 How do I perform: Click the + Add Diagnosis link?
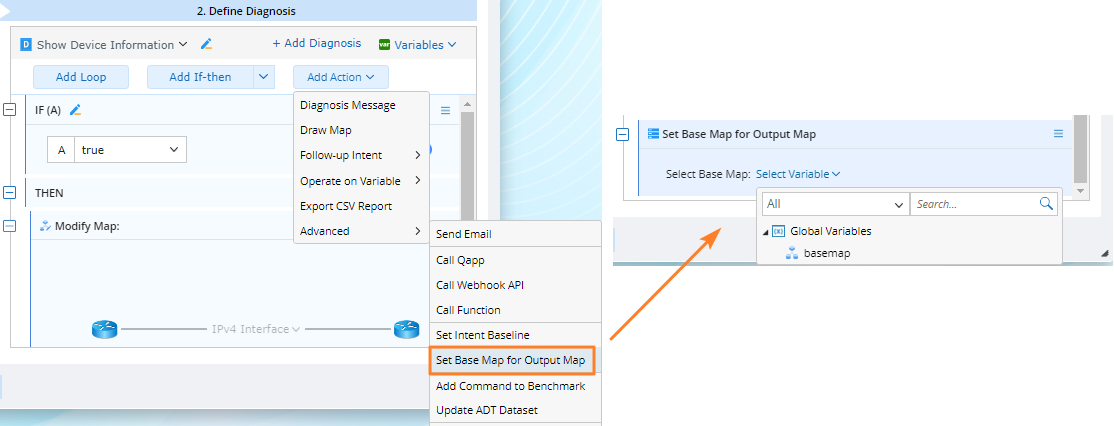[316, 43]
